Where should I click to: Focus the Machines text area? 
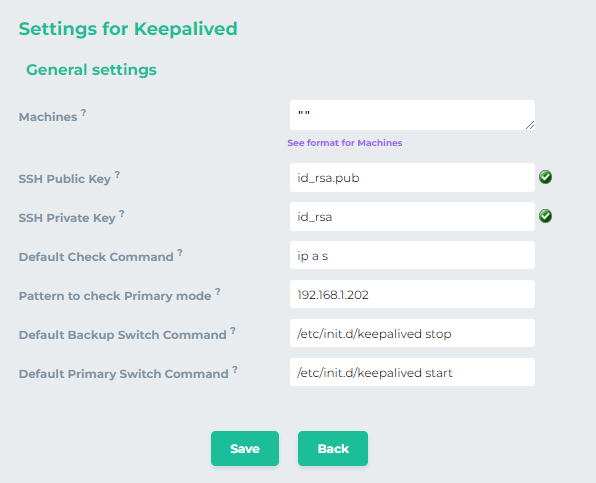click(412, 115)
